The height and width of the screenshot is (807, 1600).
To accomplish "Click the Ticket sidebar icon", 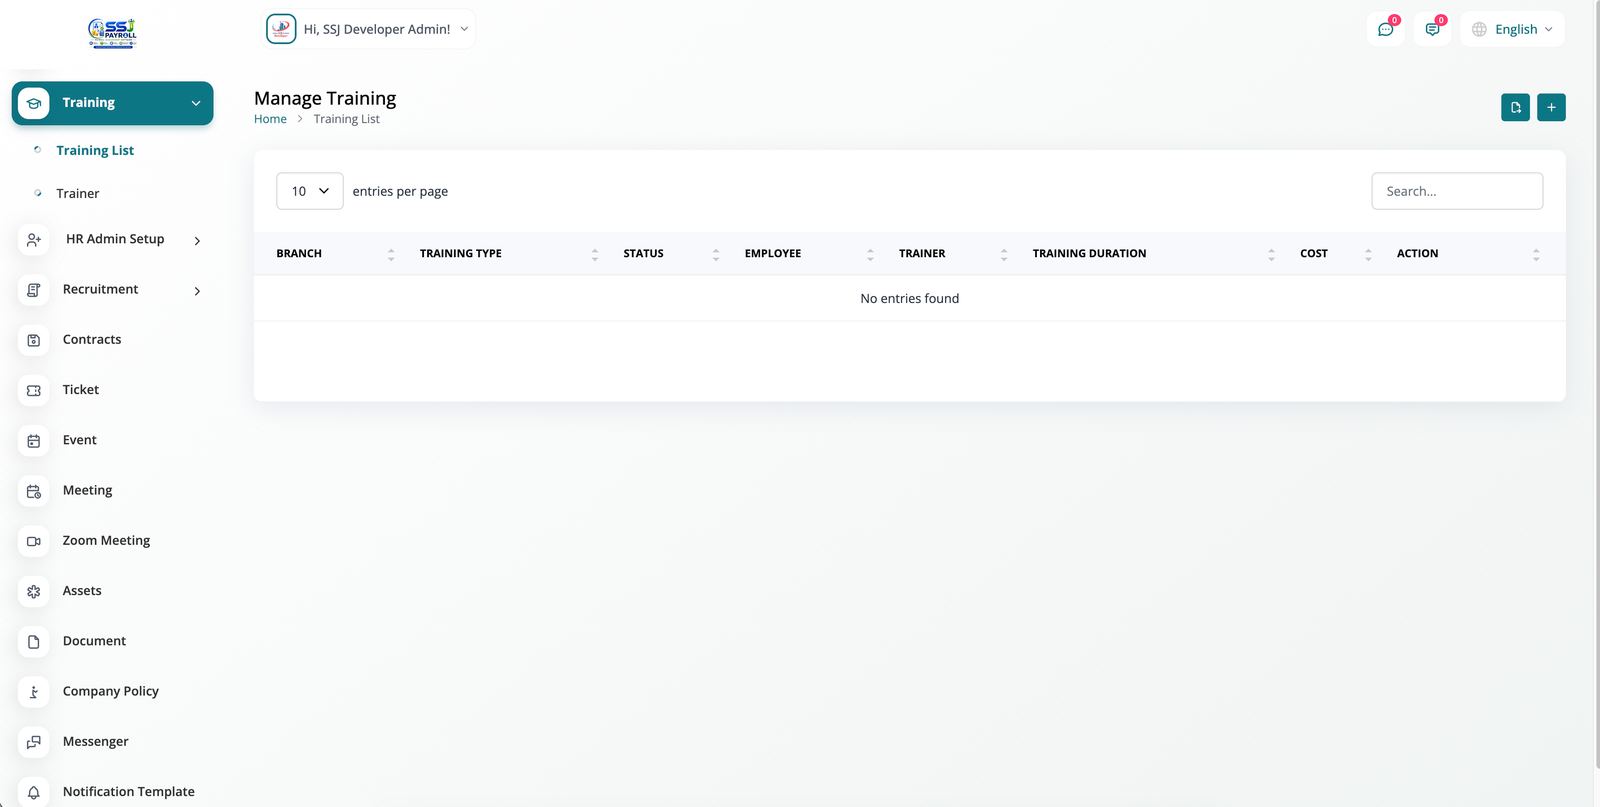I will [x=34, y=390].
